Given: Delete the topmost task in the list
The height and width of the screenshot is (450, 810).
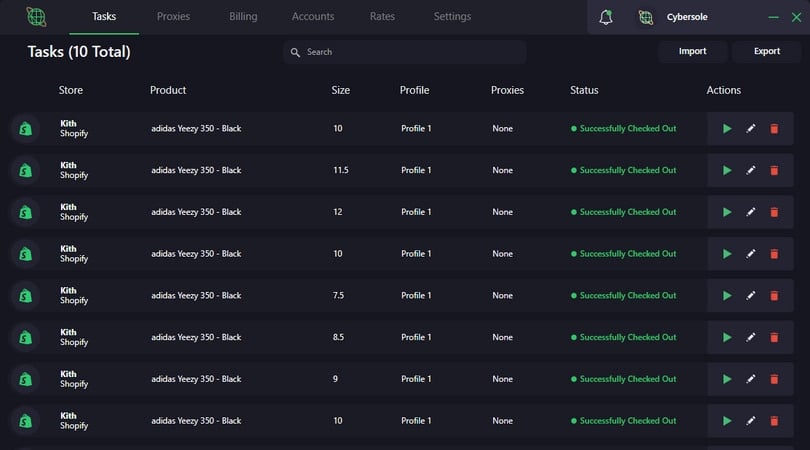Looking at the screenshot, I should (x=774, y=129).
